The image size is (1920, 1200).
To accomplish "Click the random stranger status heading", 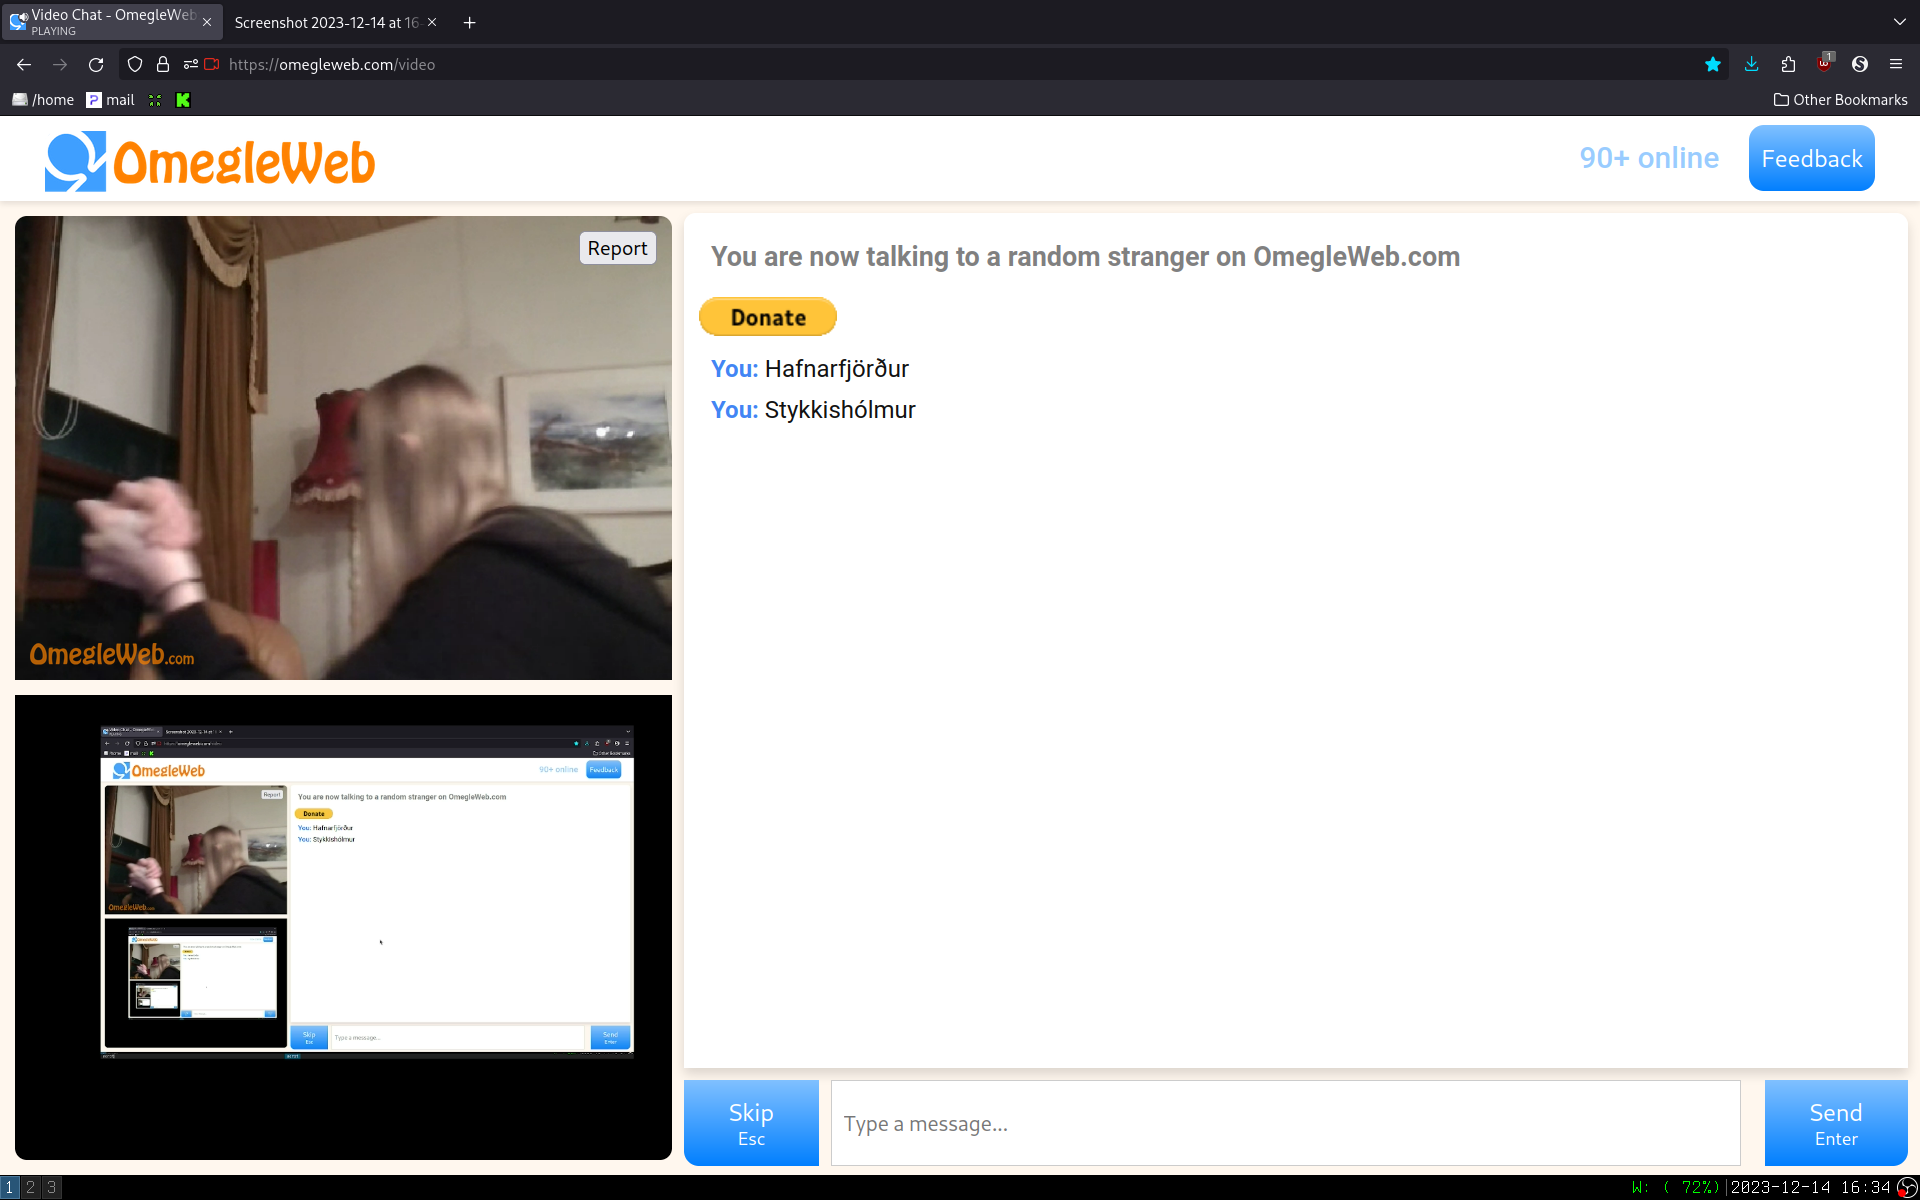I will pyautogui.click(x=1085, y=257).
